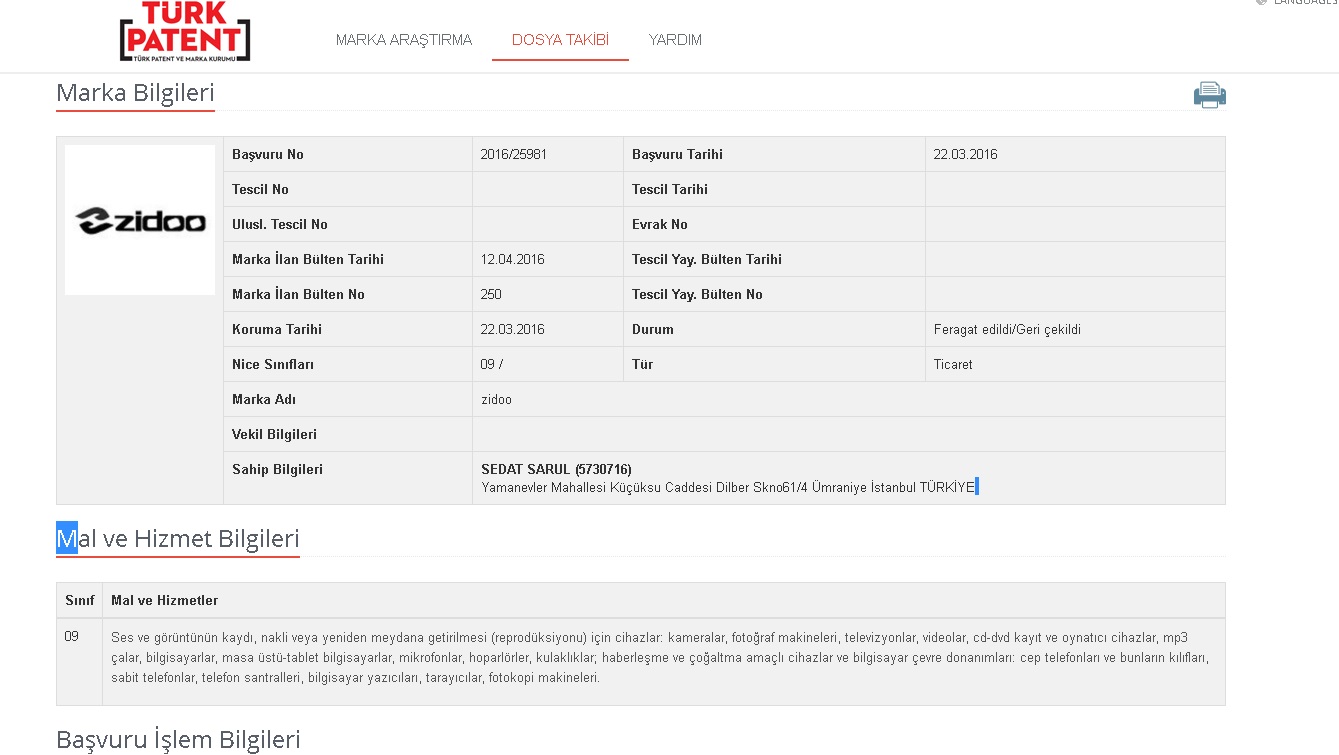Click the class 09 goods description text
Image resolution: width=1339 pixels, height=755 pixels.
pyautogui.click(x=660, y=657)
